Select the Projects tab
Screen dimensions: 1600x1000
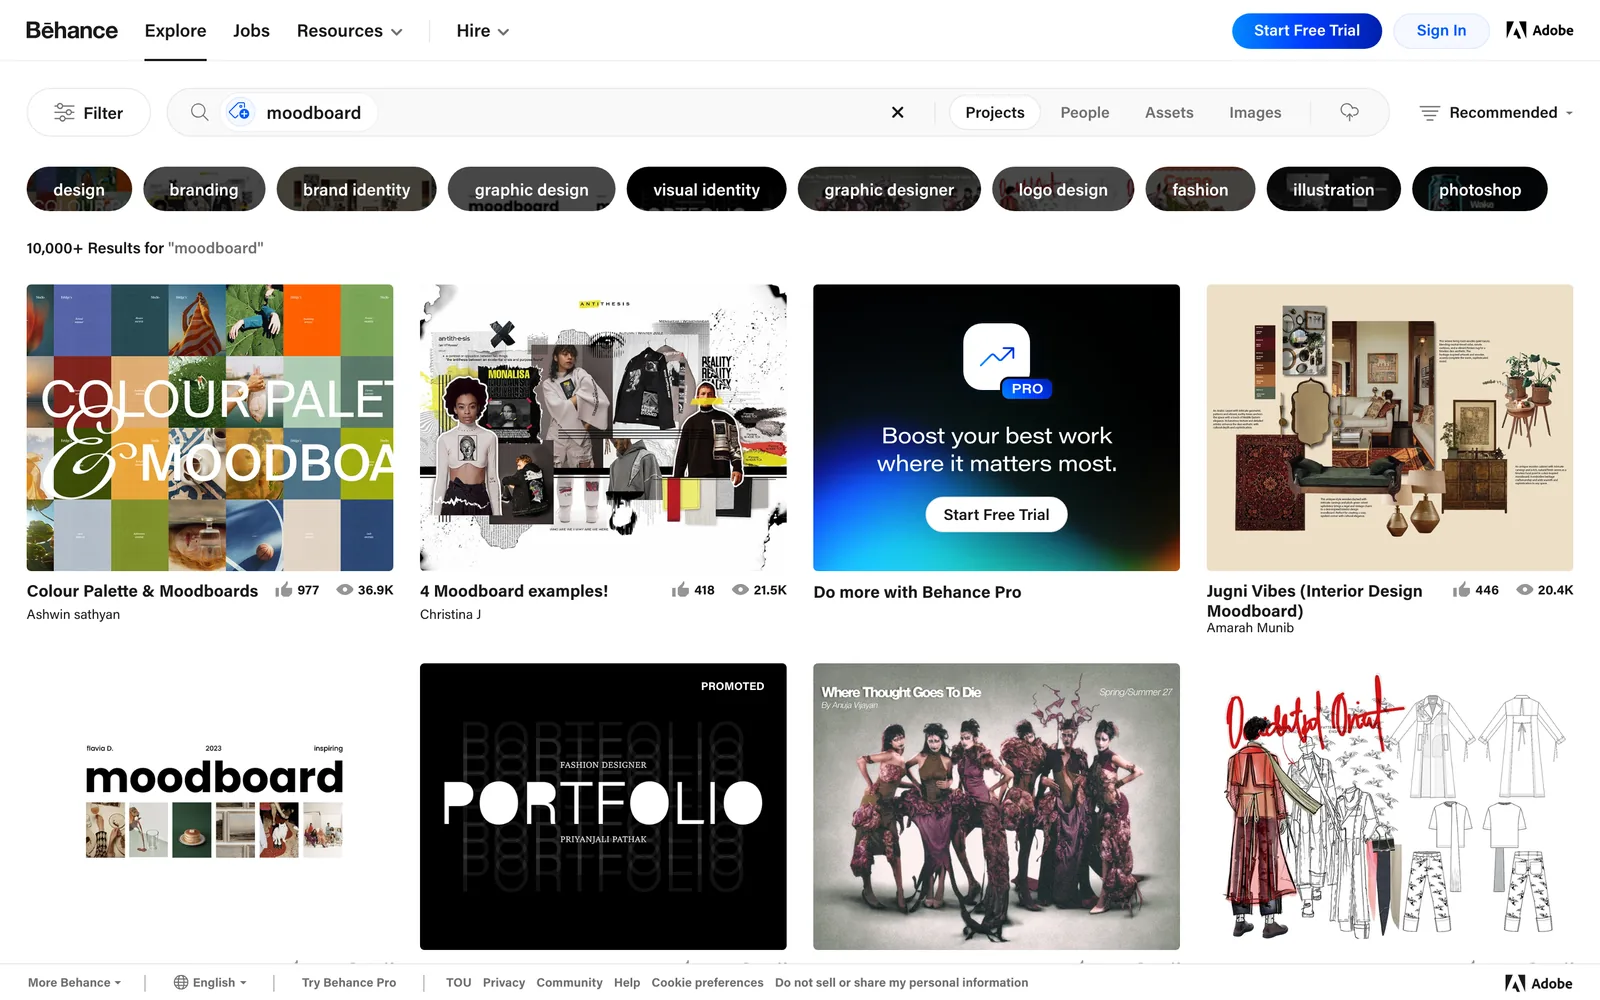tap(995, 112)
